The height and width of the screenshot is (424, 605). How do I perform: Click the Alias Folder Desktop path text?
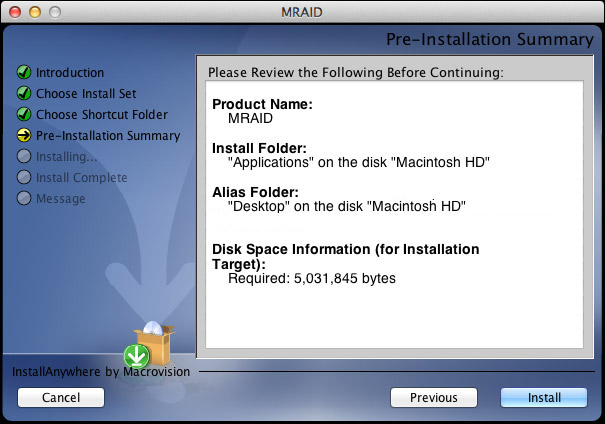point(346,206)
